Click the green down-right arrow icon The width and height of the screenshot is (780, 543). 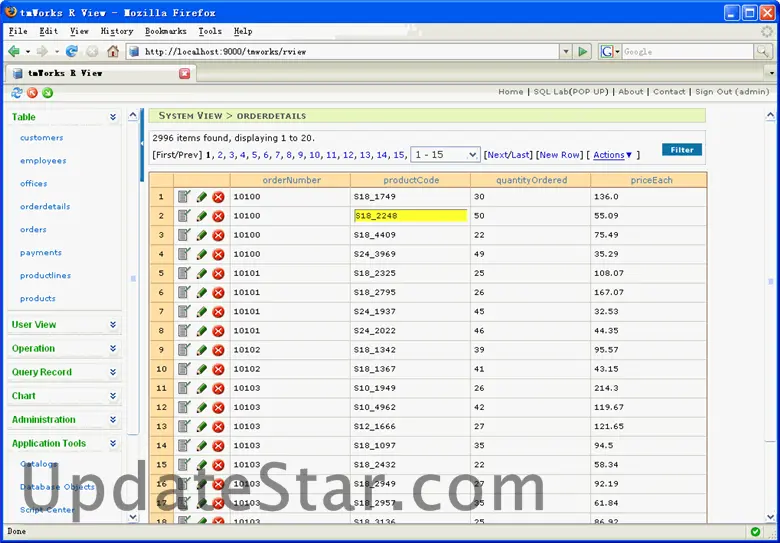(x=47, y=93)
